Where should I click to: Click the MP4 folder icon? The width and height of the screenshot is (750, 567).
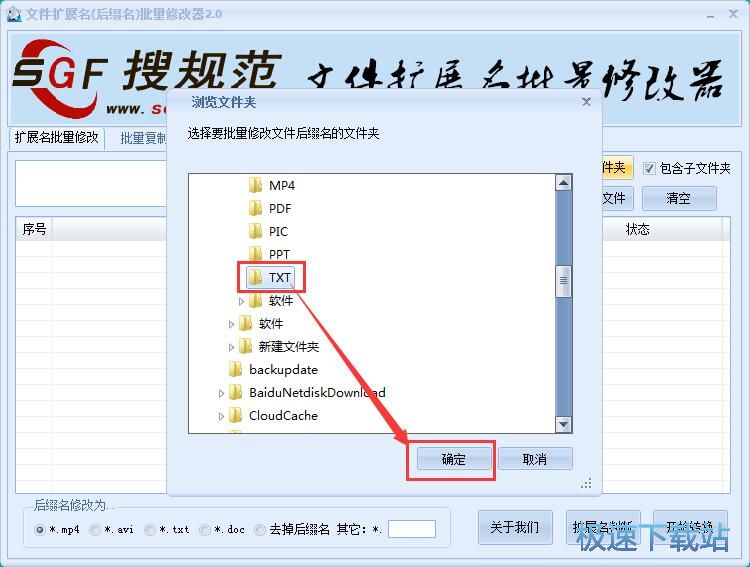255,185
